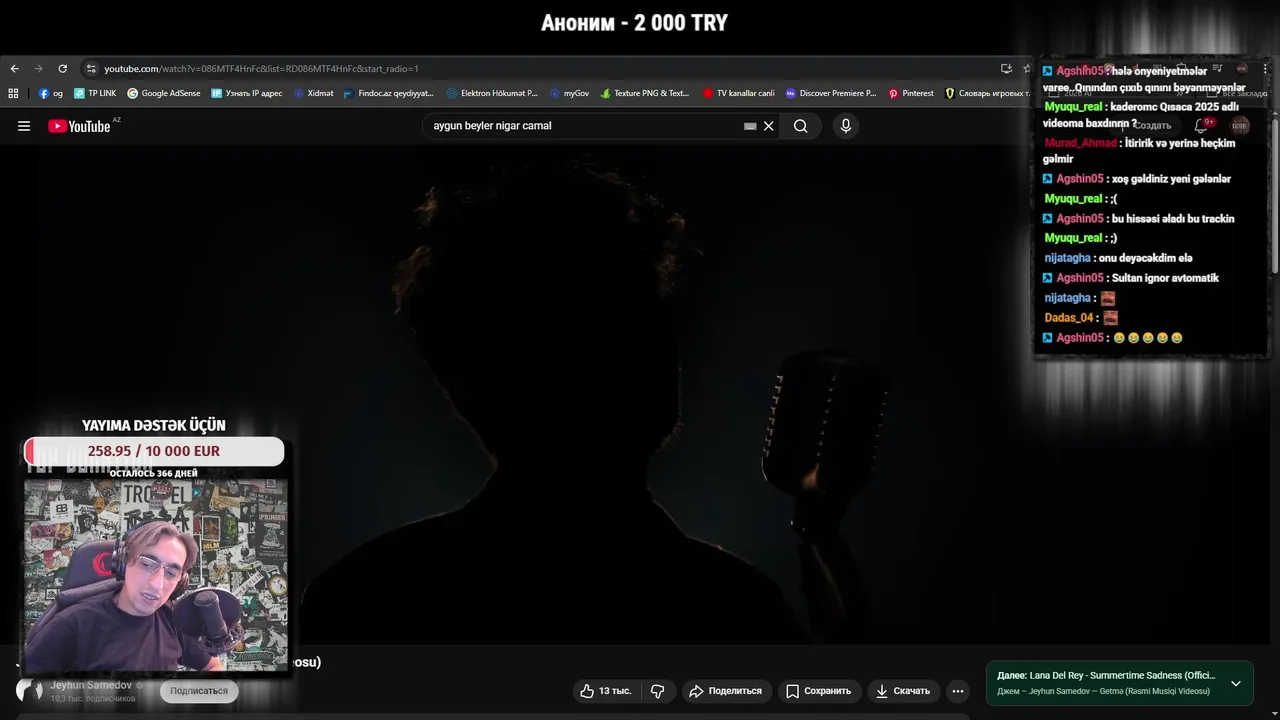Open site information icon in address bar
1280x720 pixels.
(91, 69)
